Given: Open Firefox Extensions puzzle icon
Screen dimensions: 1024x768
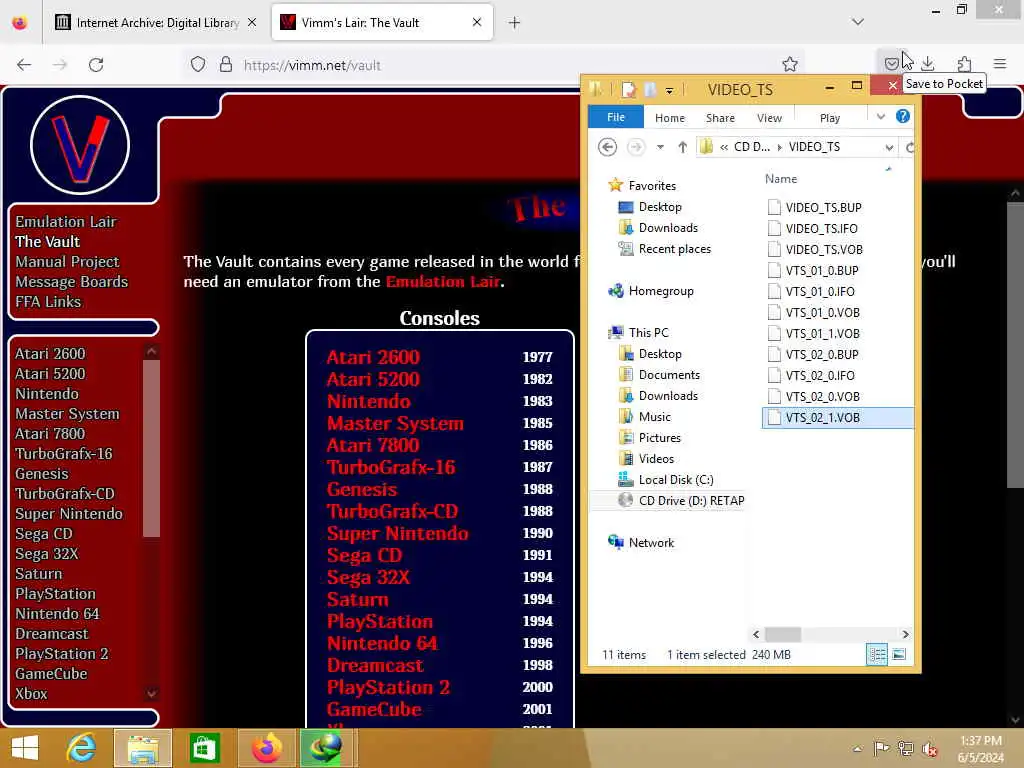Looking at the screenshot, I should [x=964, y=64].
